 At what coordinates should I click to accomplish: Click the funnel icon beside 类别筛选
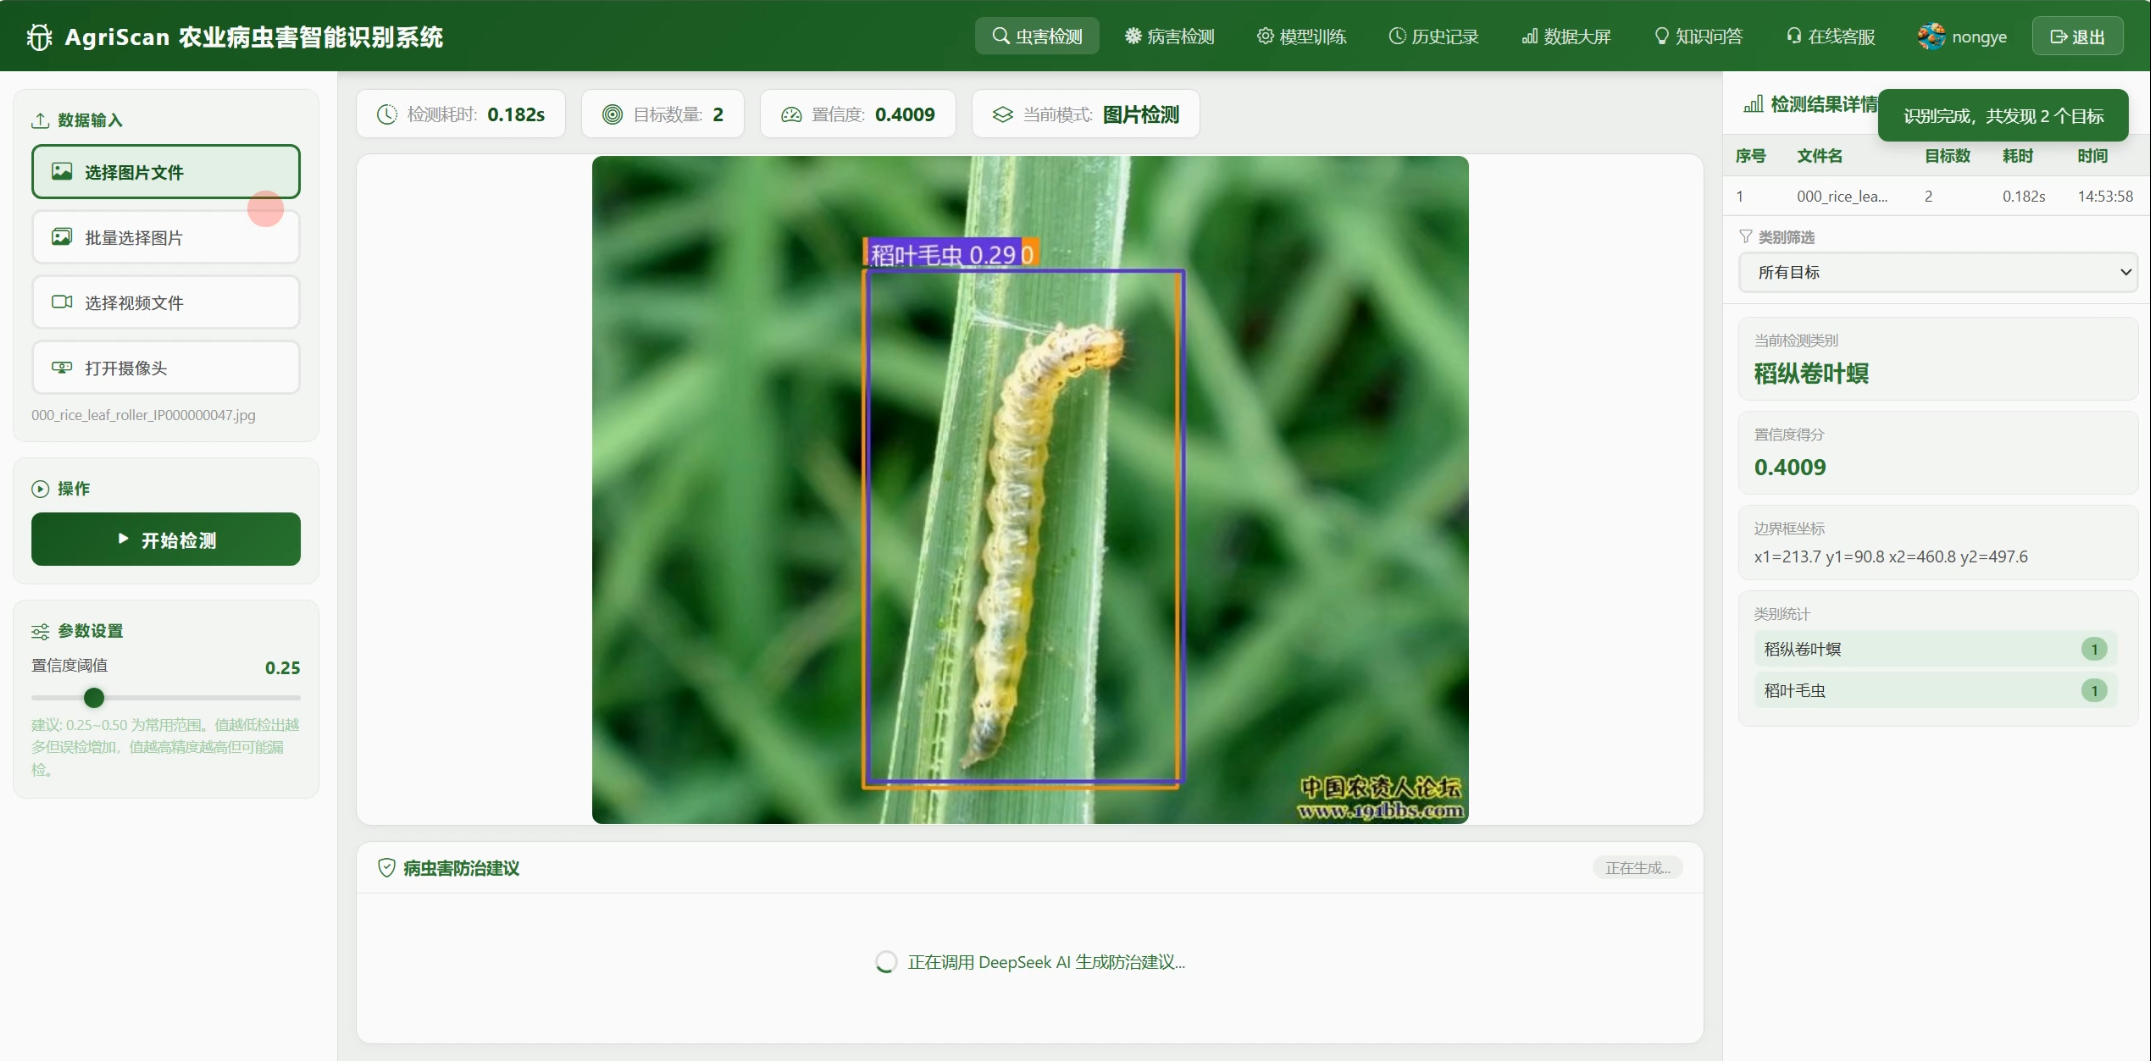[x=1745, y=236]
